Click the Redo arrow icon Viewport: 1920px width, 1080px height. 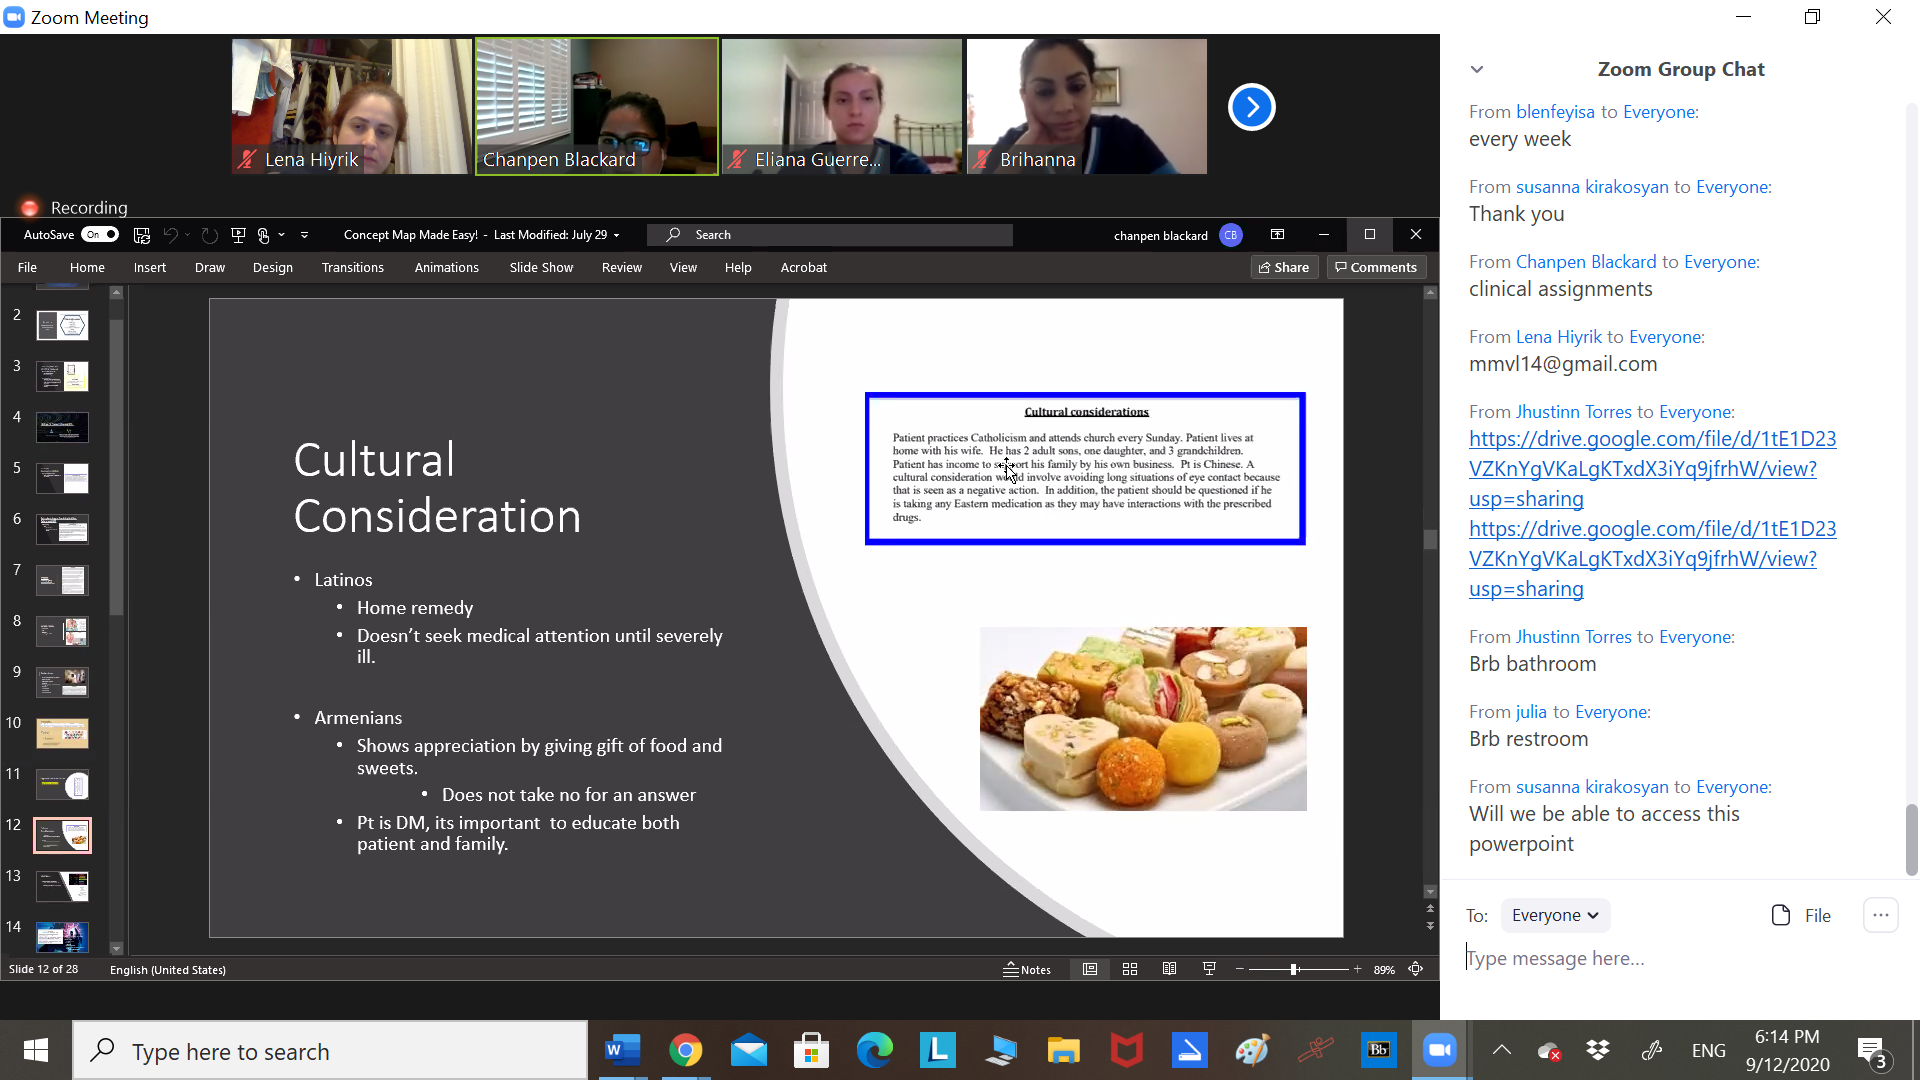[209, 235]
